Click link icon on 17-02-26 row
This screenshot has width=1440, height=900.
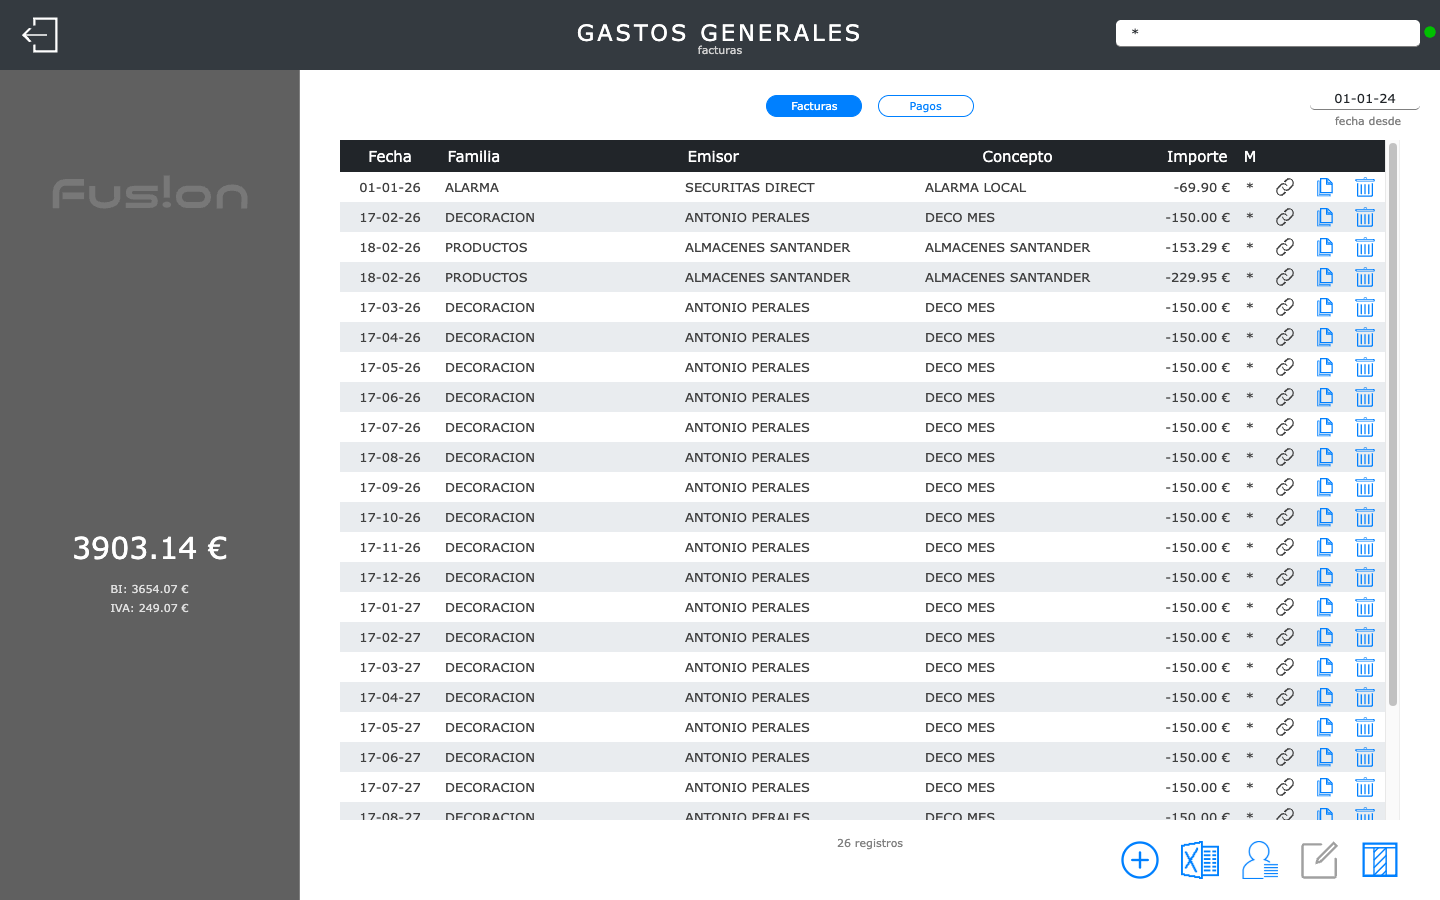(x=1285, y=217)
